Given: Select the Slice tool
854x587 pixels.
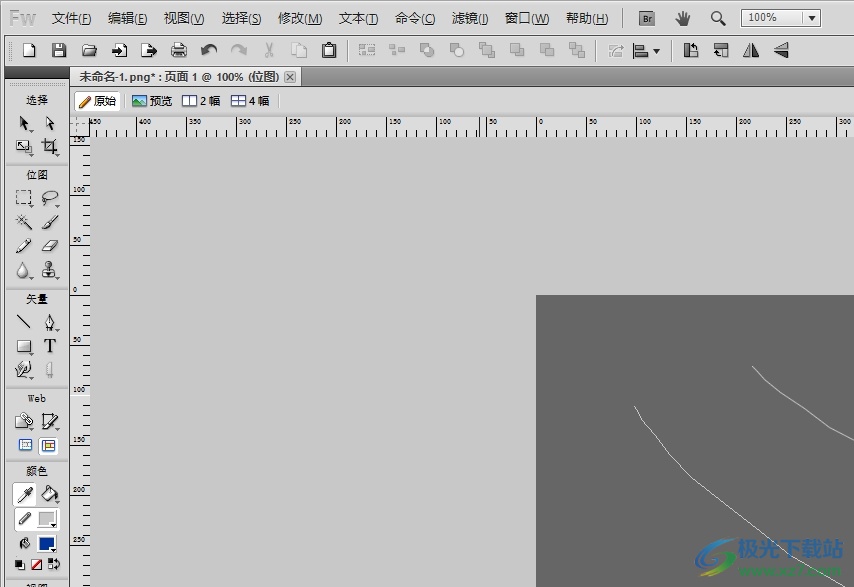Looking at the screenshot, I should [50, 421].
